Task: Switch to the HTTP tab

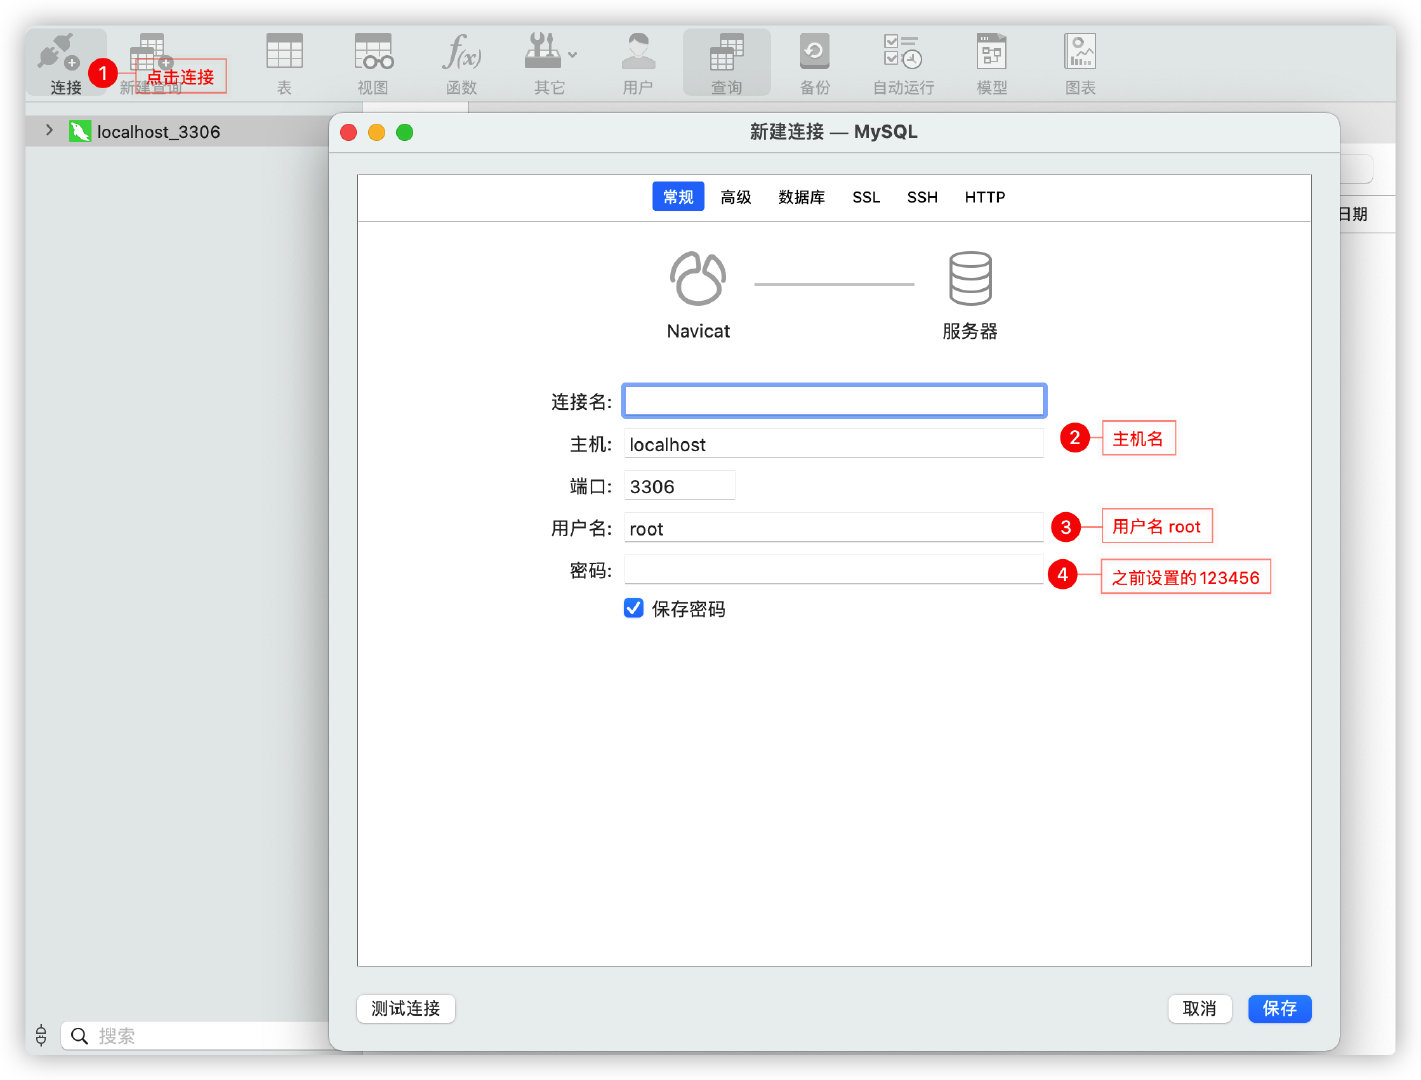Action: click(x=985, y=197)
